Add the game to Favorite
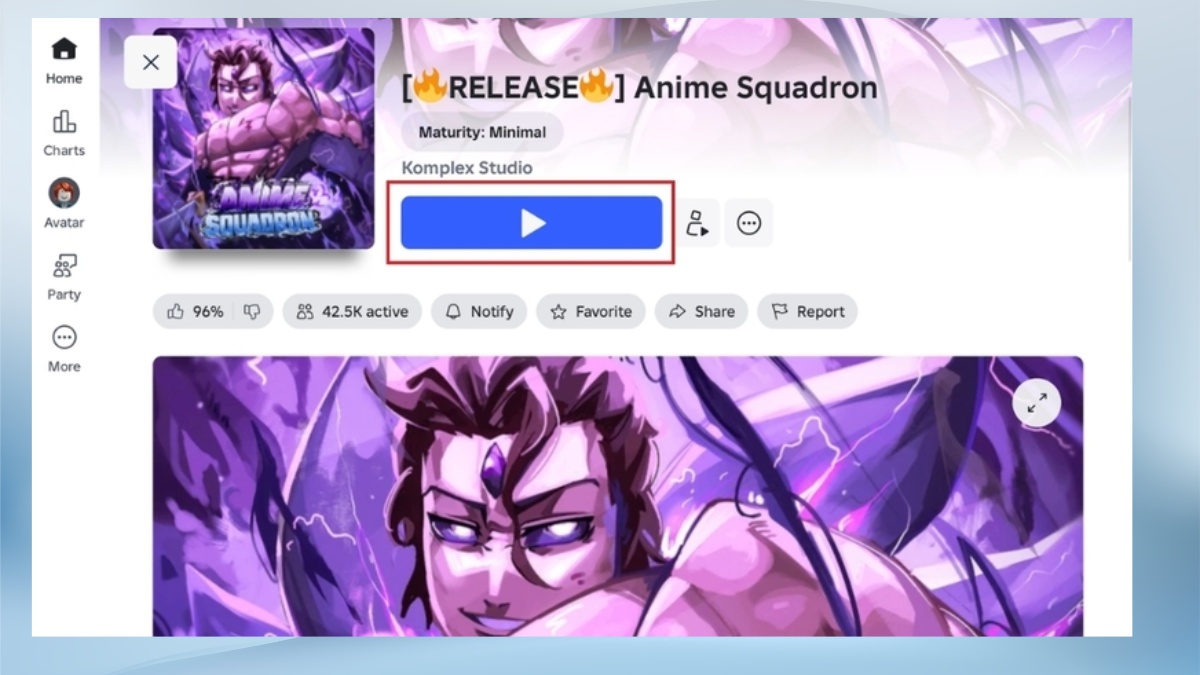This screenshot has height=675, width=1200. click(591, 312)
